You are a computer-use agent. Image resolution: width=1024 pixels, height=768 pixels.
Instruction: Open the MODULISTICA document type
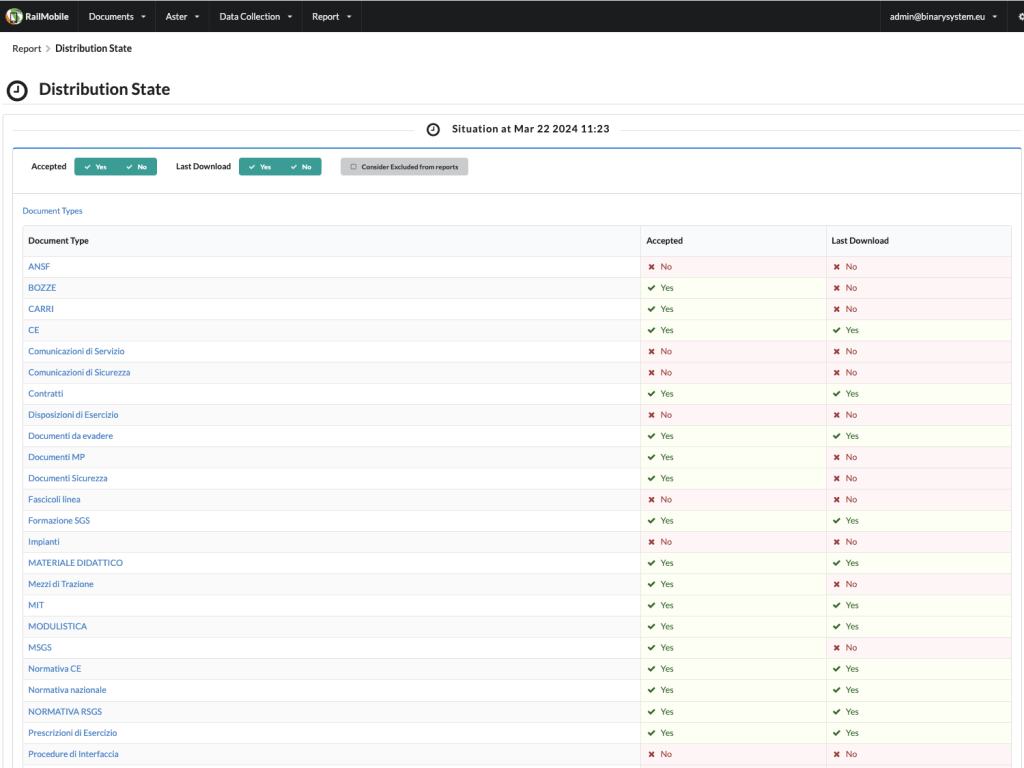pos(57,626)
